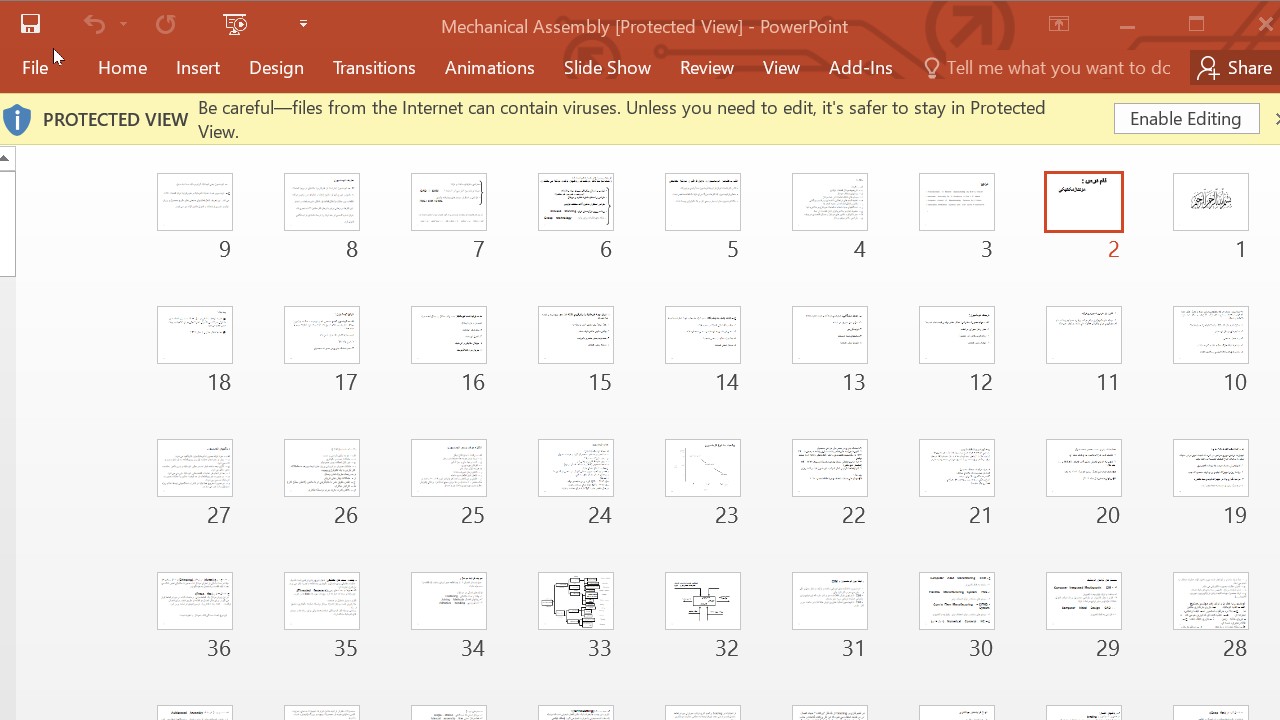
Task: Select slide 9 thumbnail
Action: pyautogui.click(x=194, y=202)
